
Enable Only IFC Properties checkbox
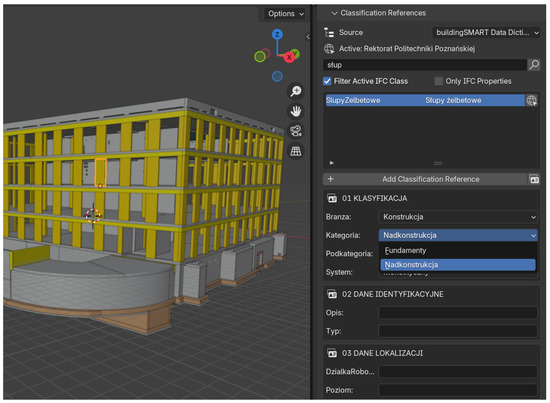(x=438, y=81)
